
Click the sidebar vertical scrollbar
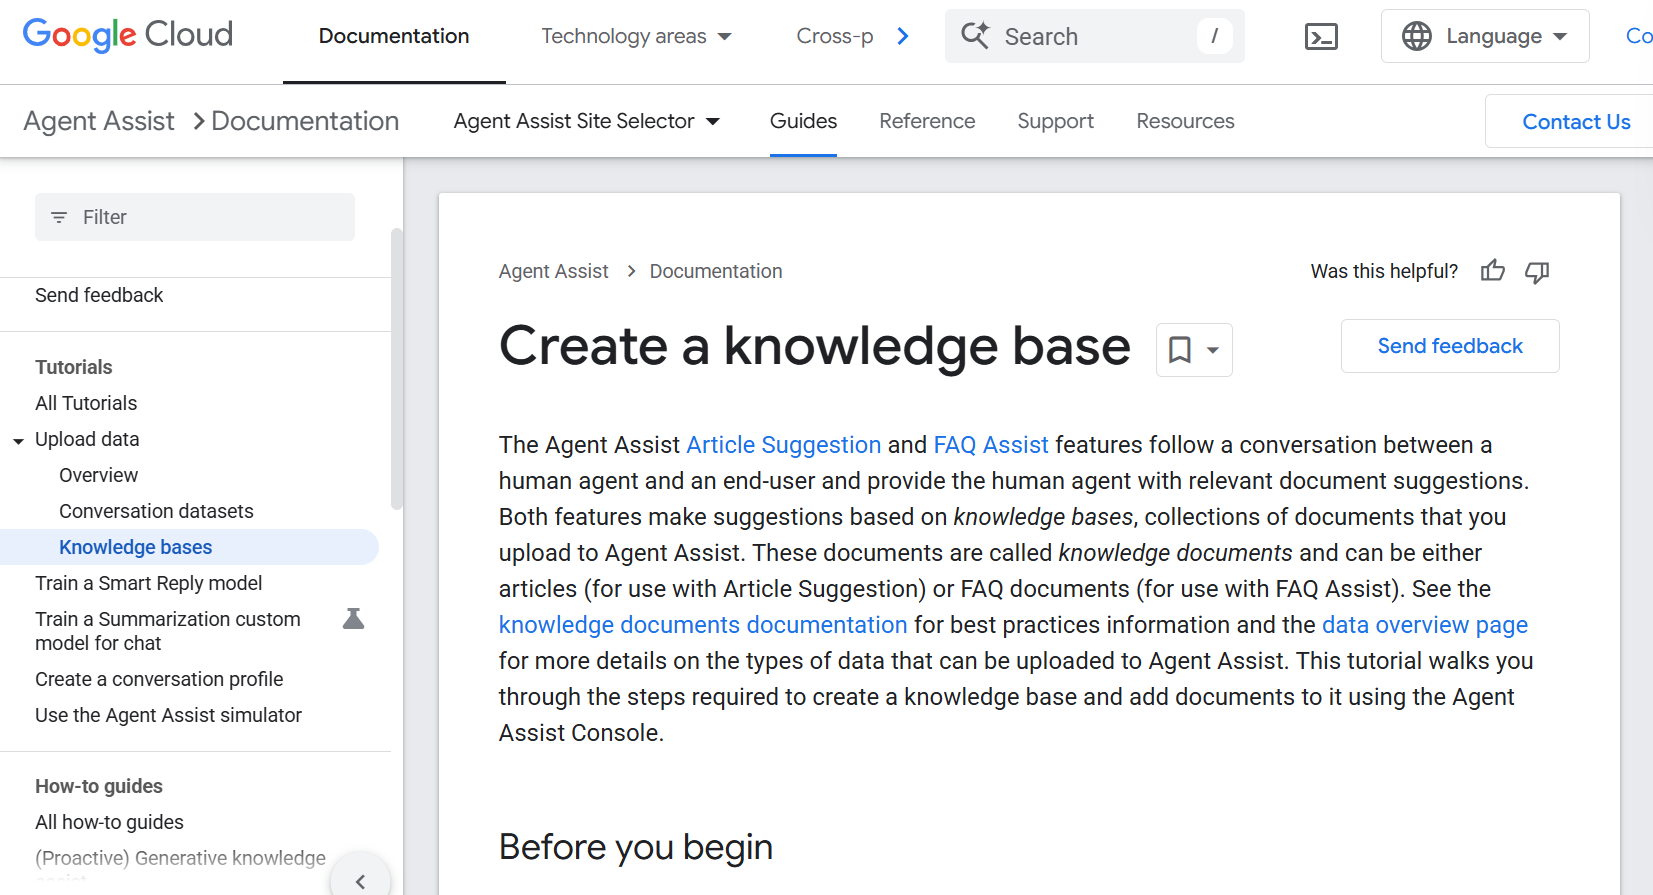tap(397, 370)
